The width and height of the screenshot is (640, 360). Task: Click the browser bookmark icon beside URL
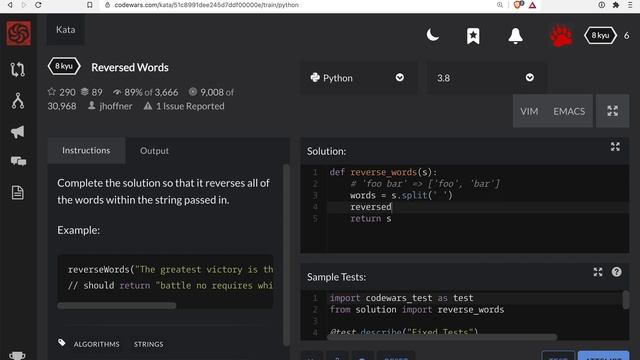click(89, 5)
